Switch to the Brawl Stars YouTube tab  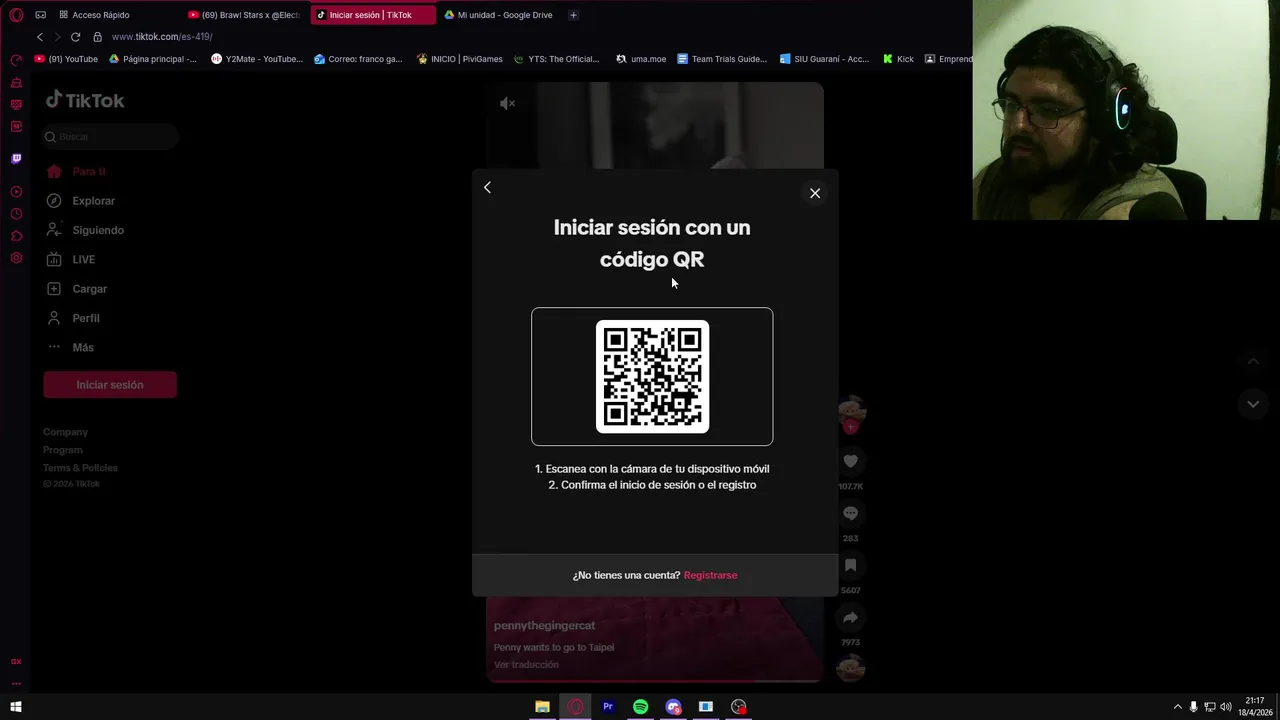coord(245,15)
